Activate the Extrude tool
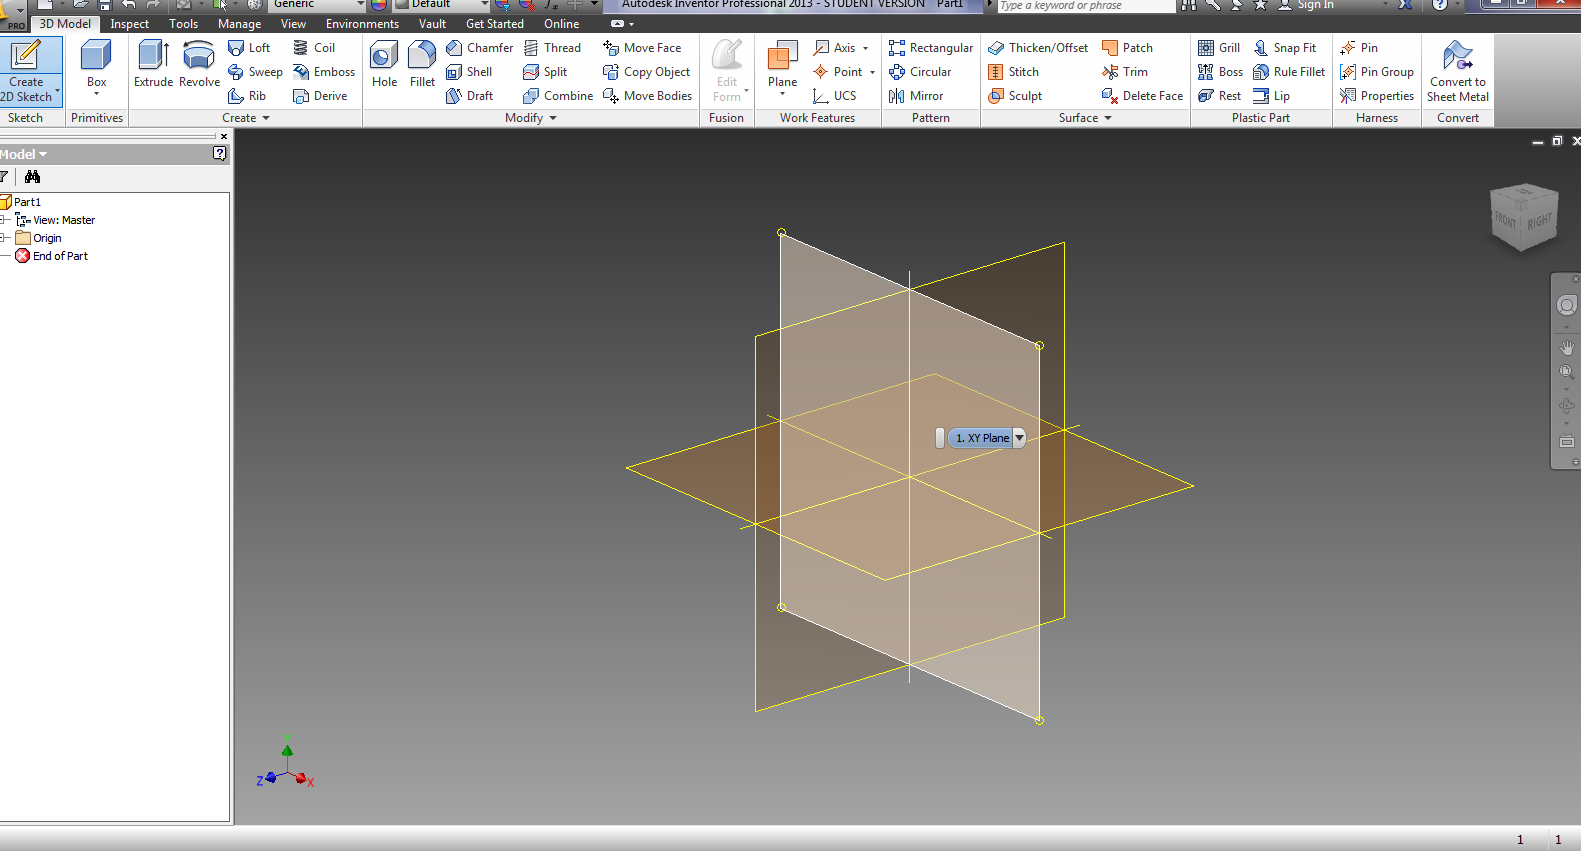1581x851 pixels. pos(154,64)
